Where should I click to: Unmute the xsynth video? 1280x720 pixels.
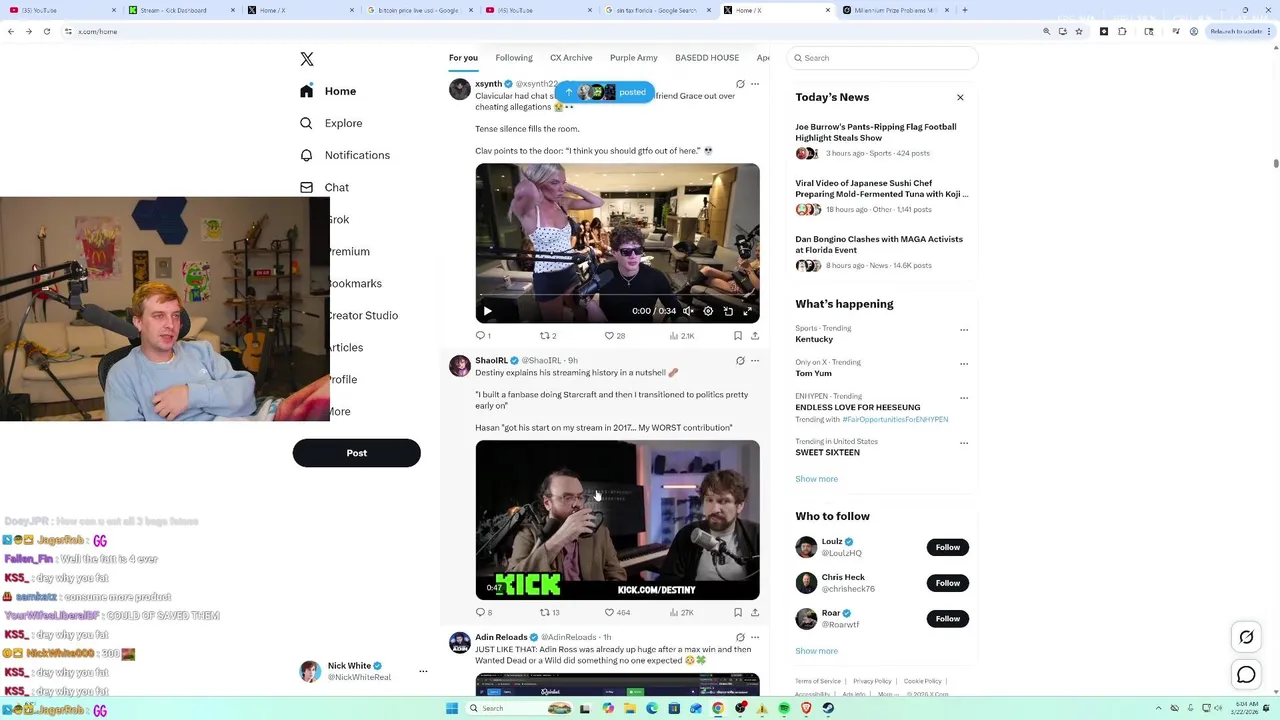(x=688, y=311)
